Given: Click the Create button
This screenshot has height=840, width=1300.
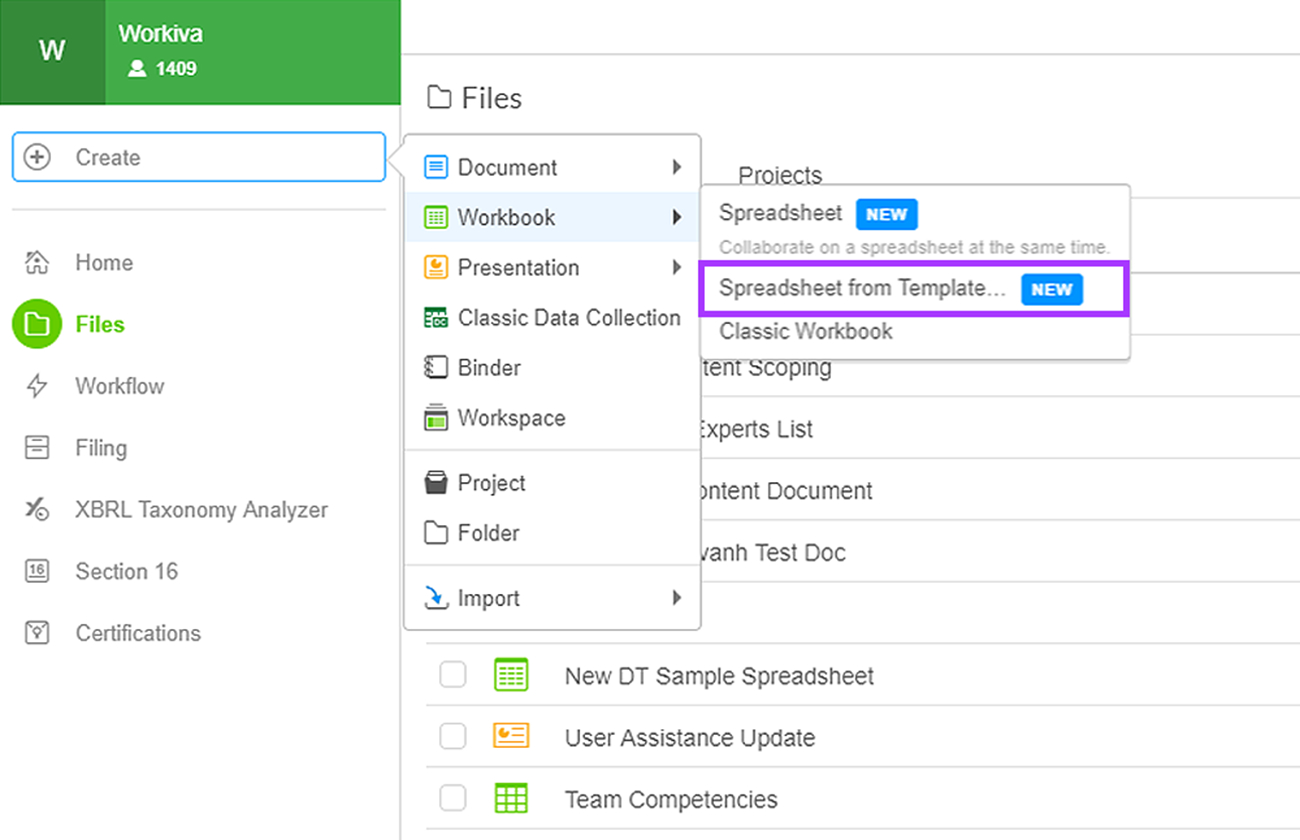Looking at the screenshot, I should coord(198,157).
